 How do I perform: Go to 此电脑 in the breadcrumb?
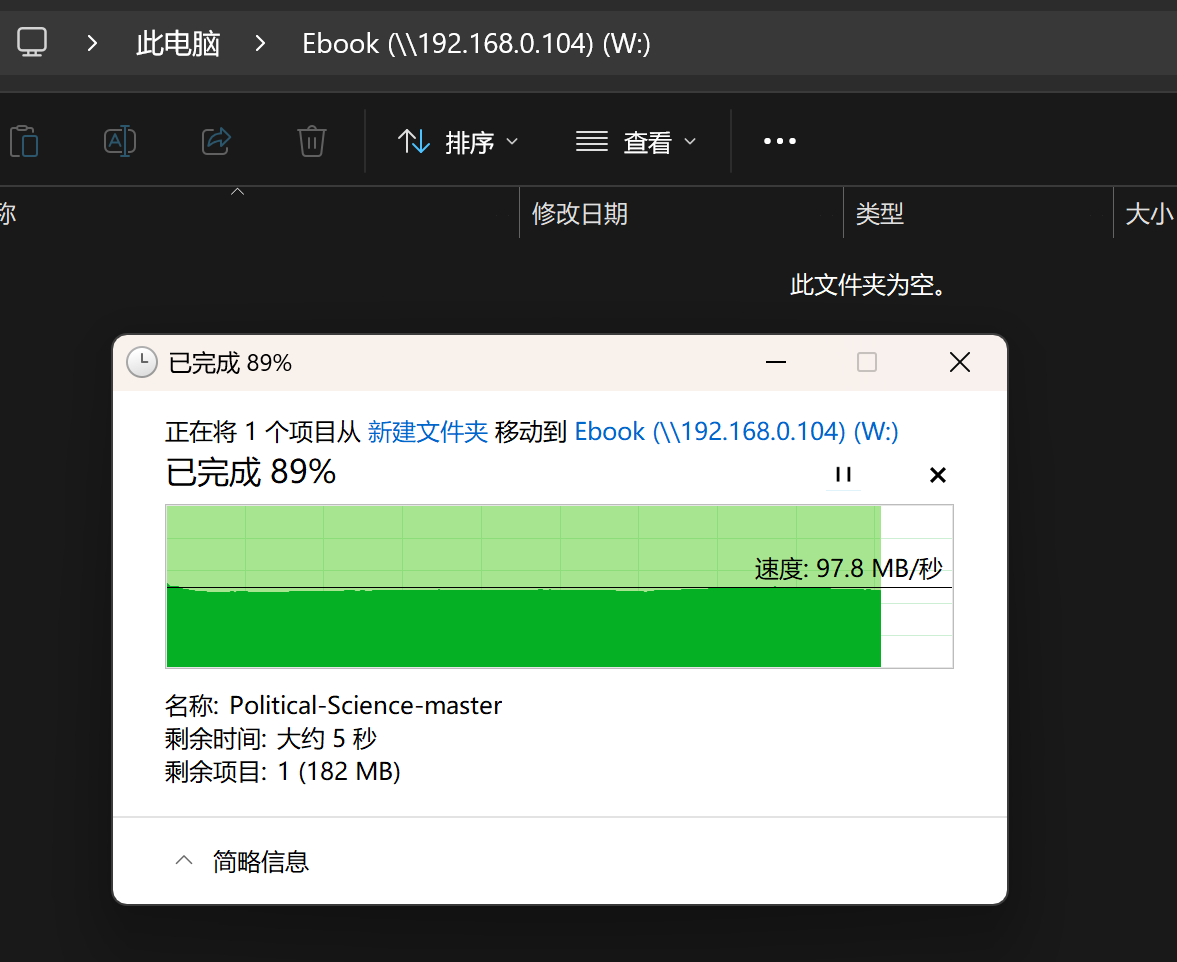pyautogui.click(x=178, y=44)
